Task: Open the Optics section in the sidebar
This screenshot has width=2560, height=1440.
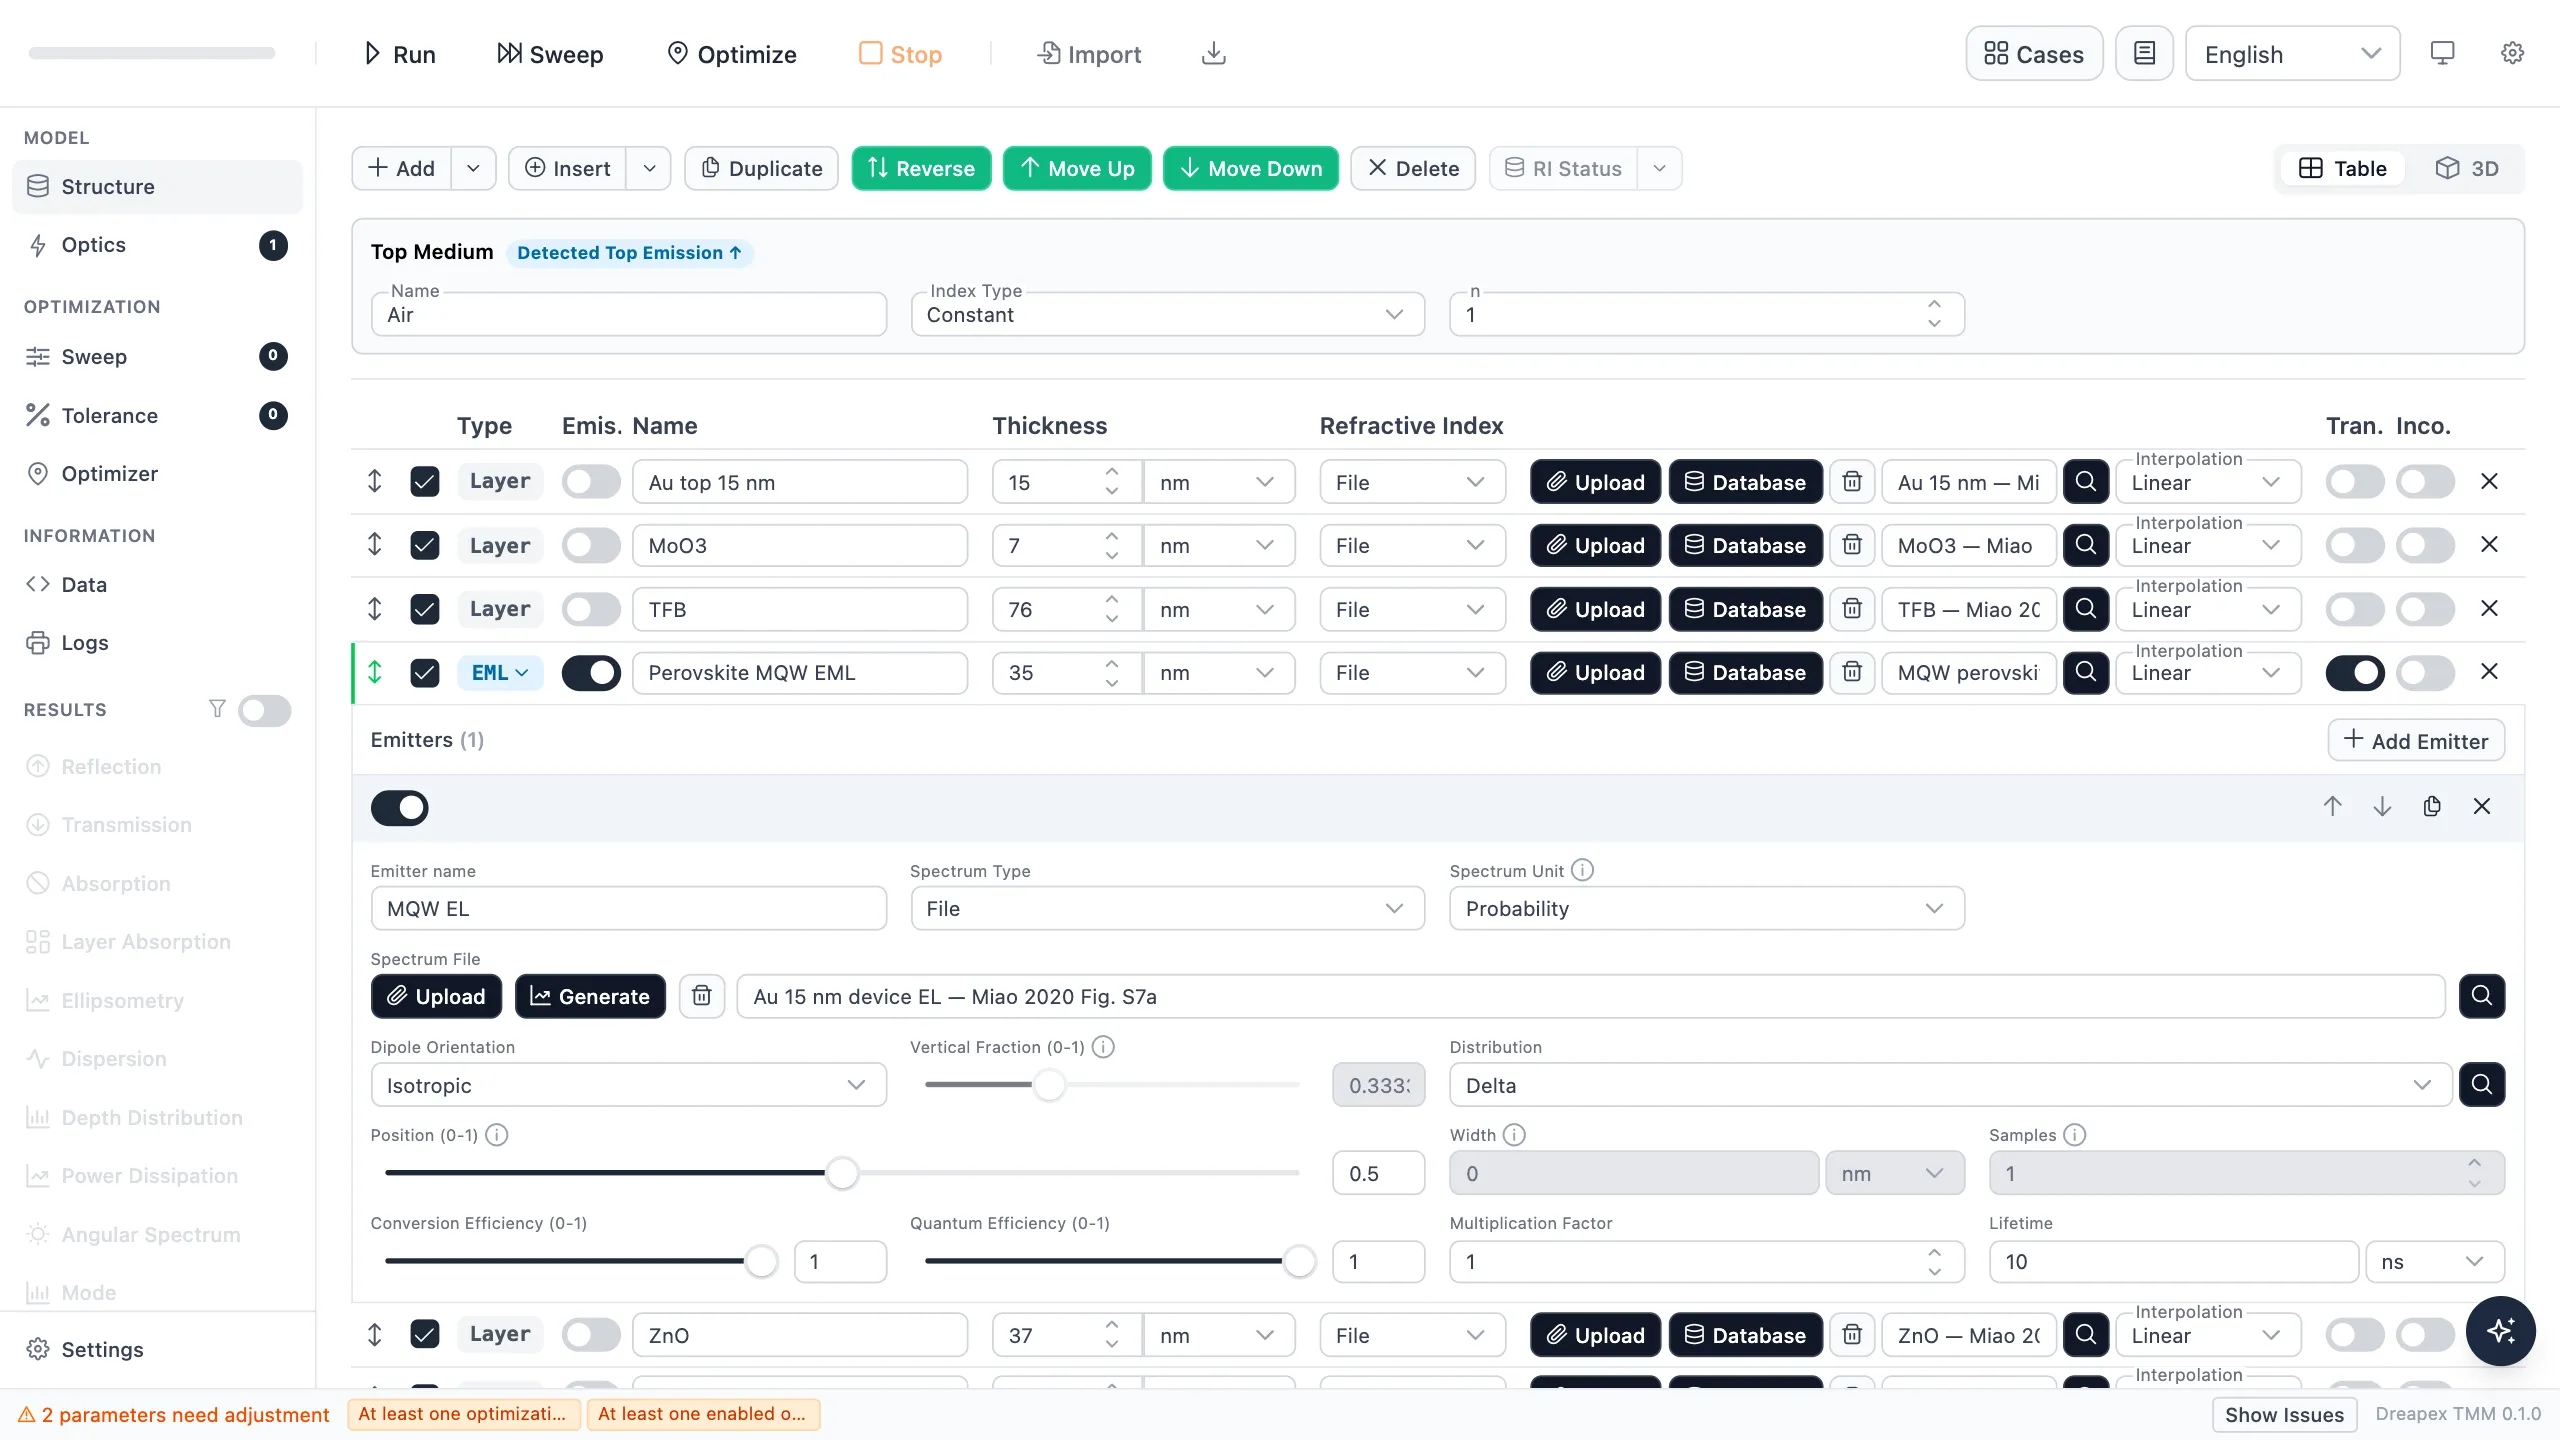Action: click(157, 245)
